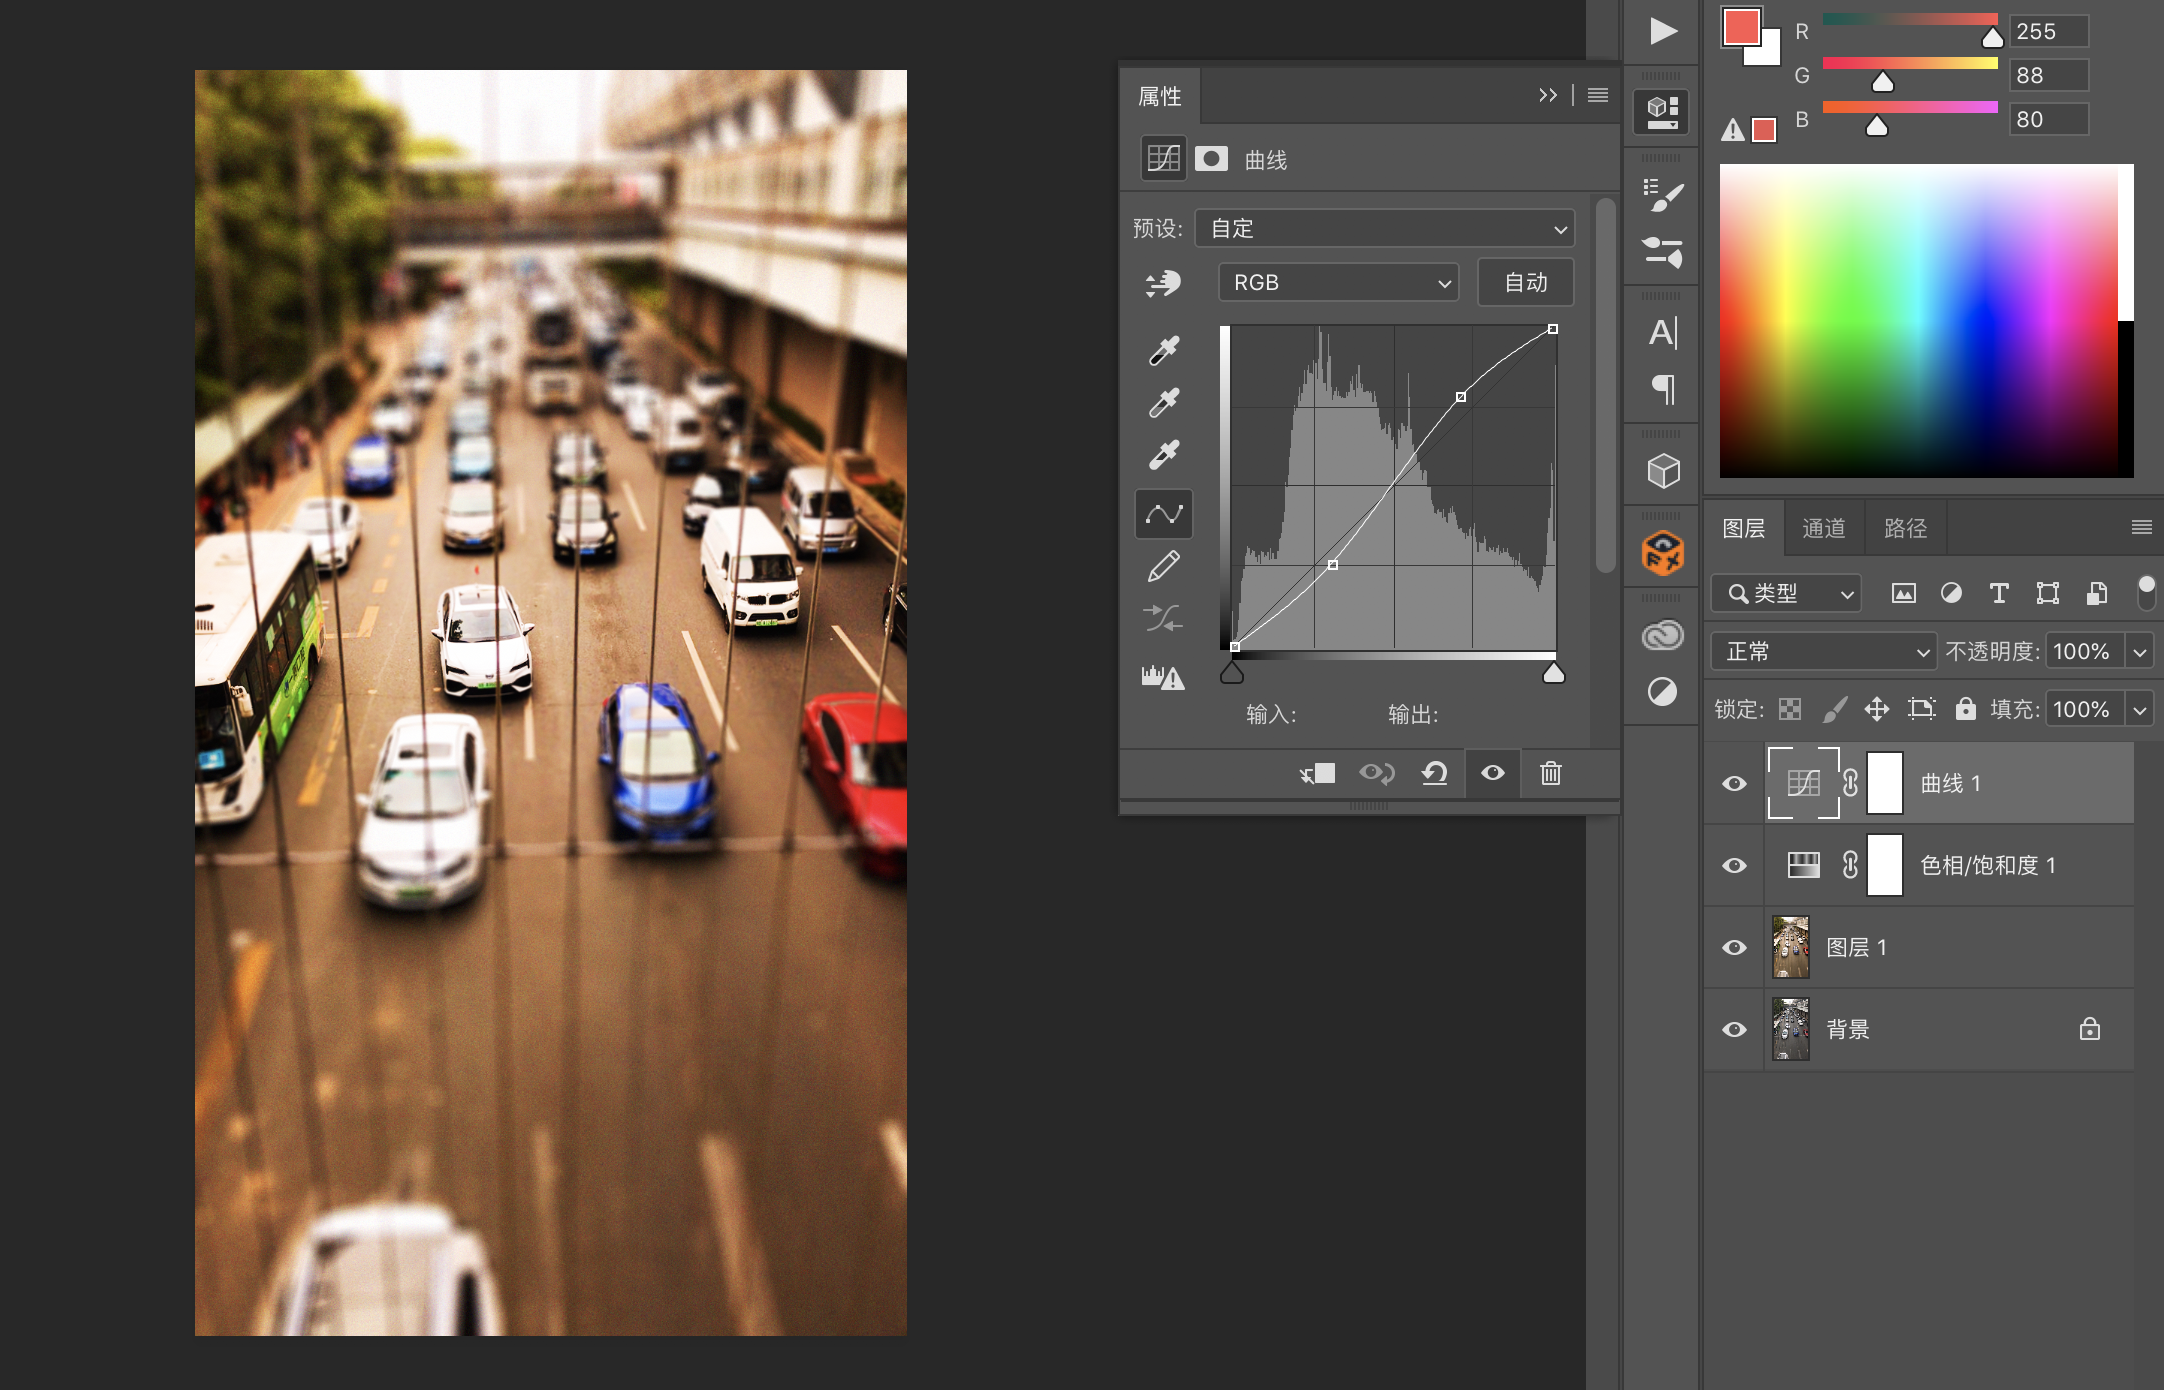
Task: Select the black point eyedropper
Action: tap(1164, 351)
